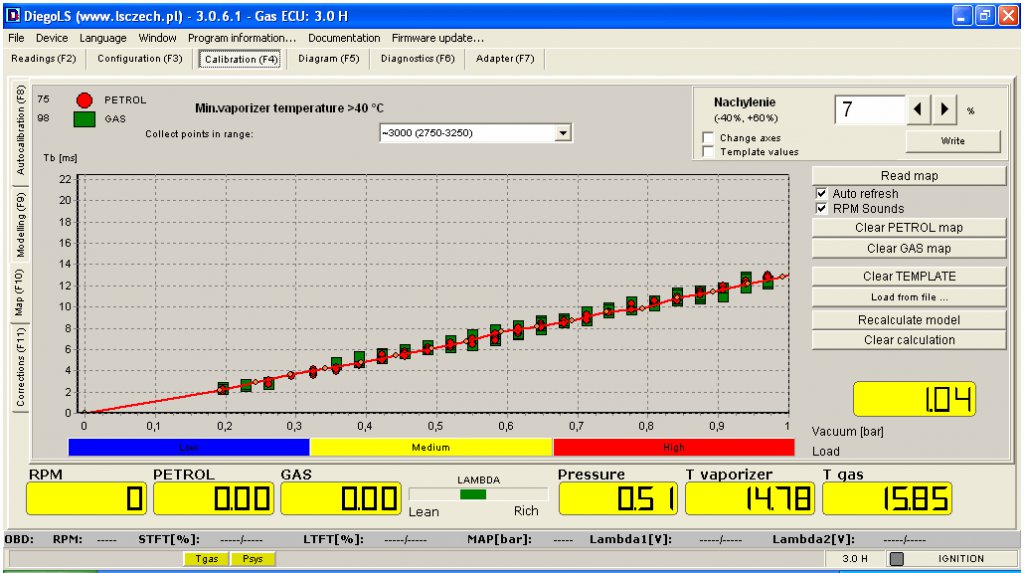Click the blue Low load range bar
The image size is (1024, 573).
tap(189, 447)
